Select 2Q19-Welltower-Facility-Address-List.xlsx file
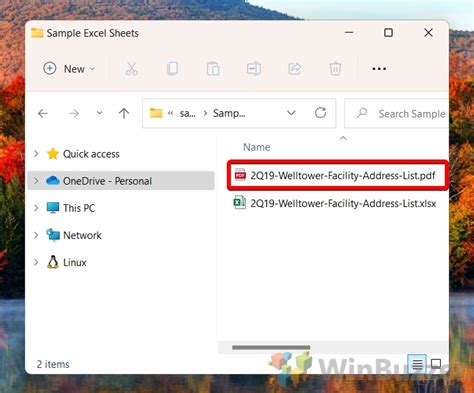The image size is (474, 393). 336,203
